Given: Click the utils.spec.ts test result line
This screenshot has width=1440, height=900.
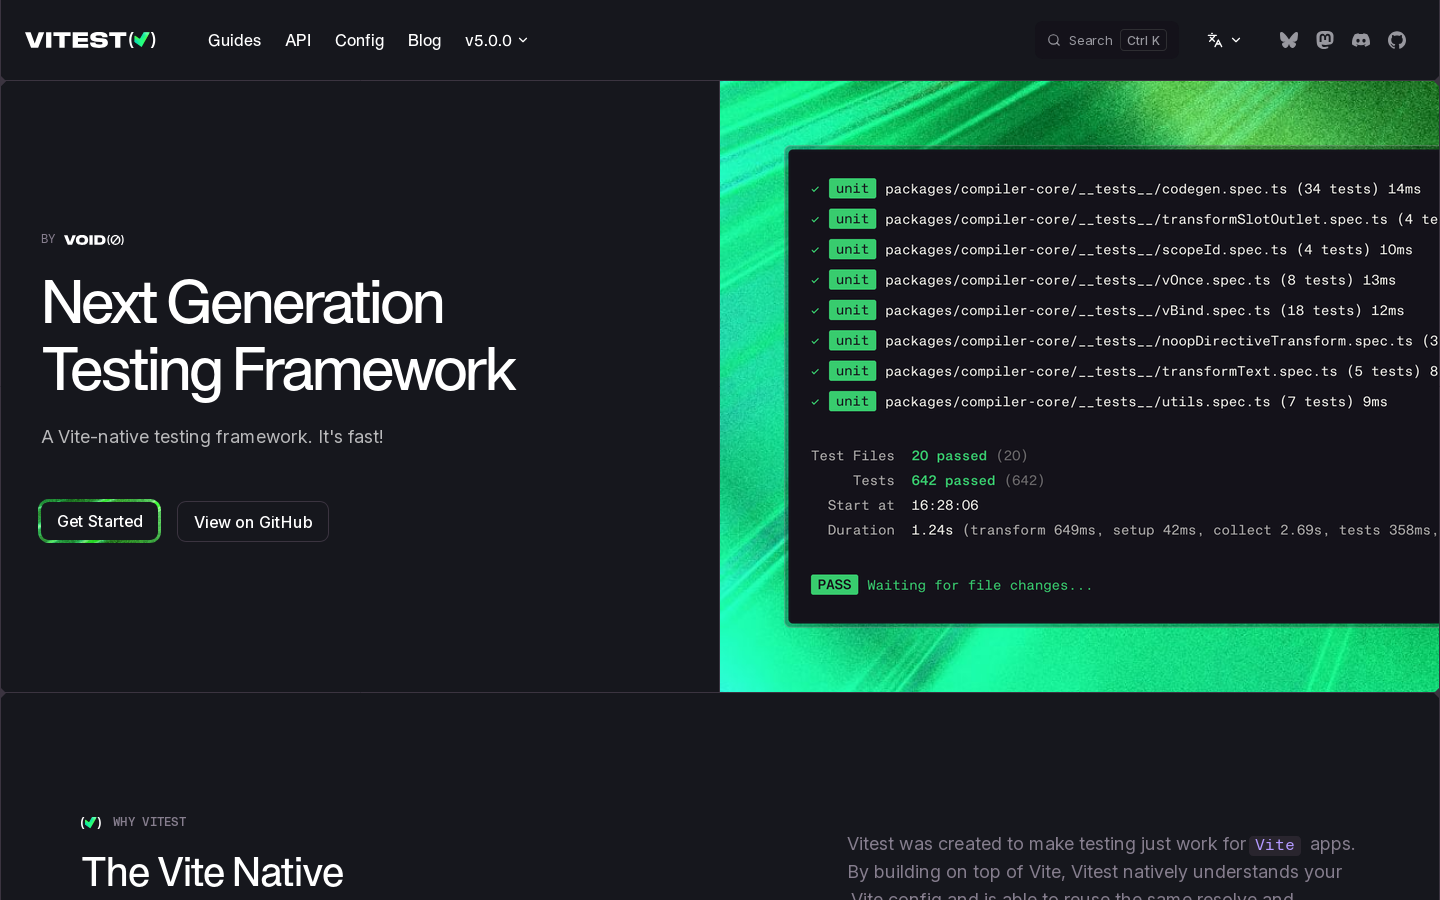Looking at the screenshot, I should coord(1099,401).
